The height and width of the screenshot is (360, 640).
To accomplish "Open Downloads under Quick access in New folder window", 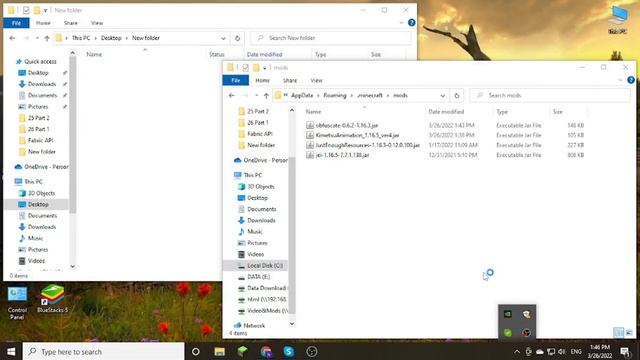I will tap(42, 84).
